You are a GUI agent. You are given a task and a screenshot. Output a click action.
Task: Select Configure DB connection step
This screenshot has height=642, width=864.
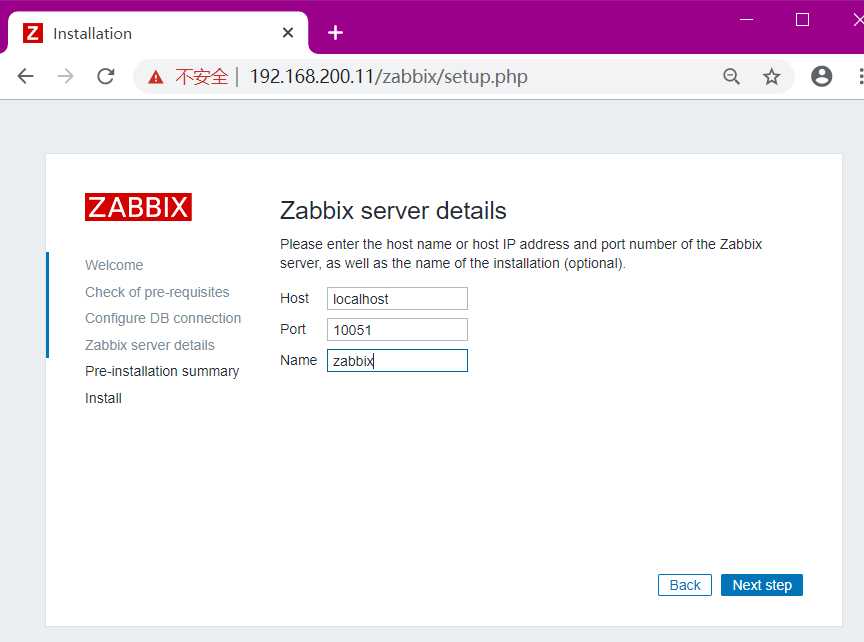click(x=163, y=318)
